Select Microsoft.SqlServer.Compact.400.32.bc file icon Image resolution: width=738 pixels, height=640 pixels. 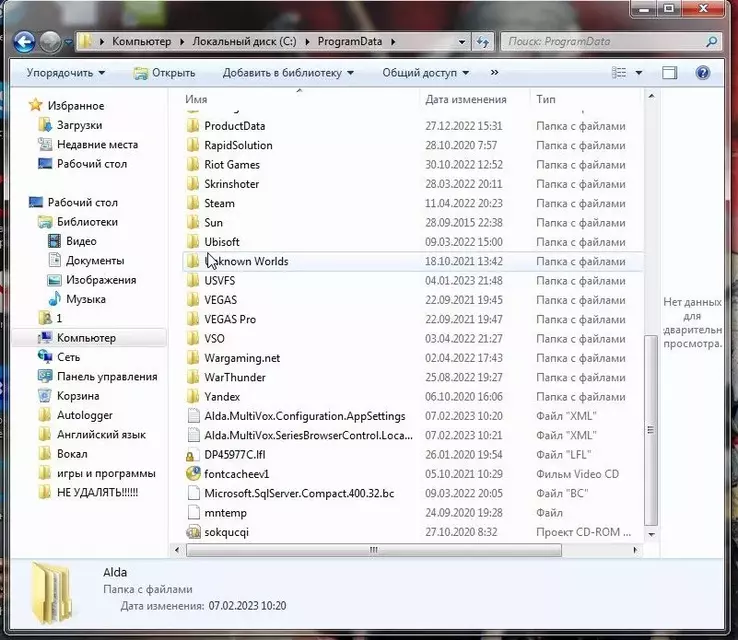pyautogui.click(x=193, y=493)
